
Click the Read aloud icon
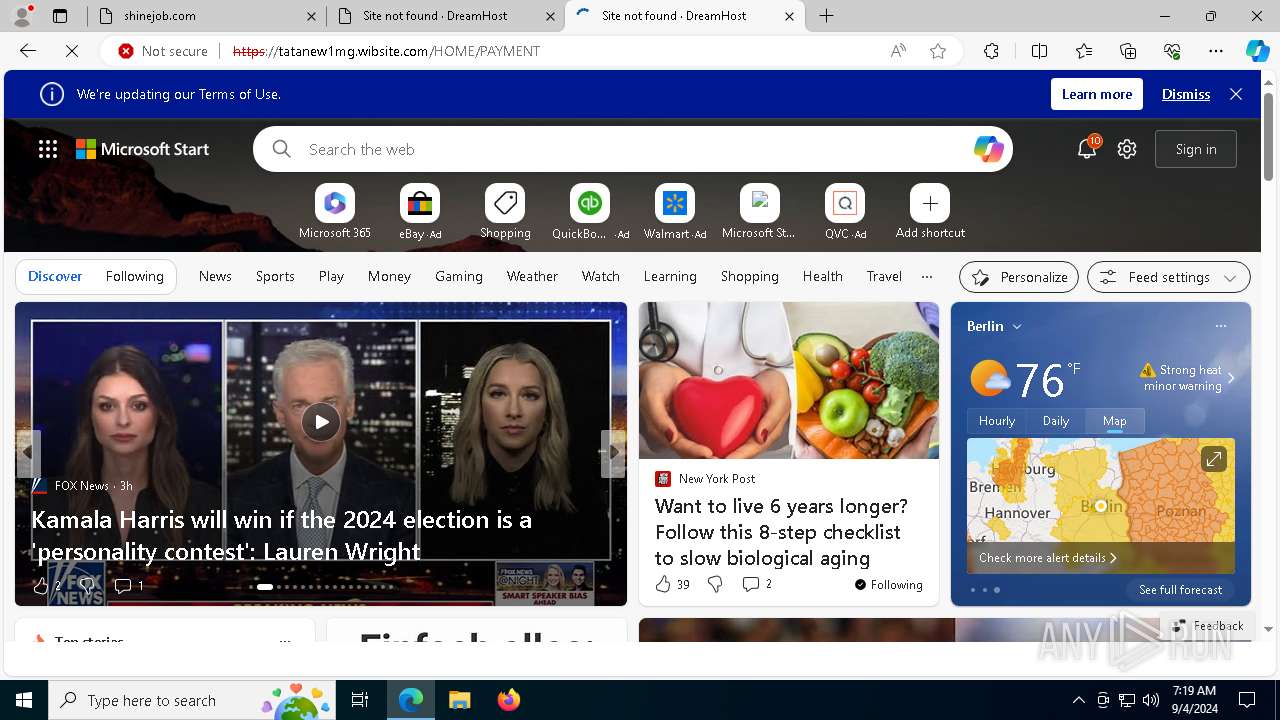point(898,51)
